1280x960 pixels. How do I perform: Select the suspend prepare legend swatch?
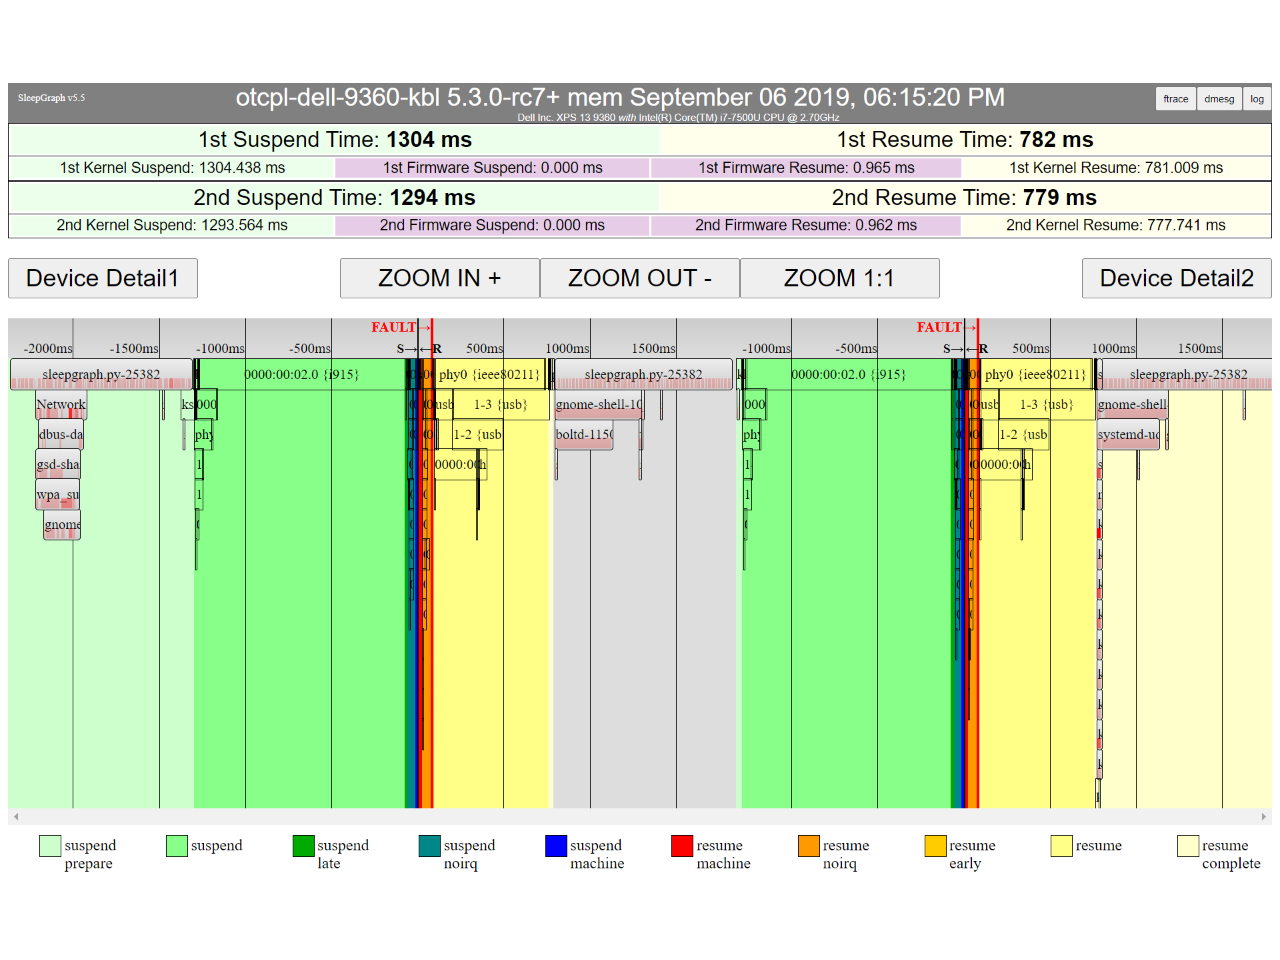50,846
